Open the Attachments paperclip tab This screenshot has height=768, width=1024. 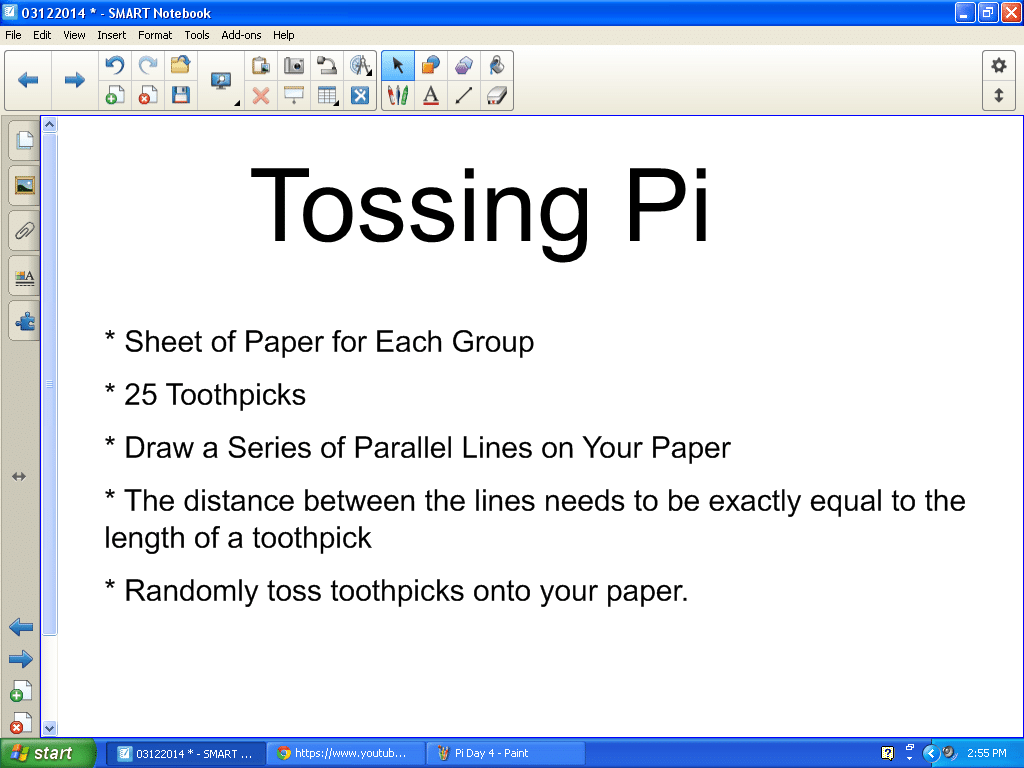point(24,231)
